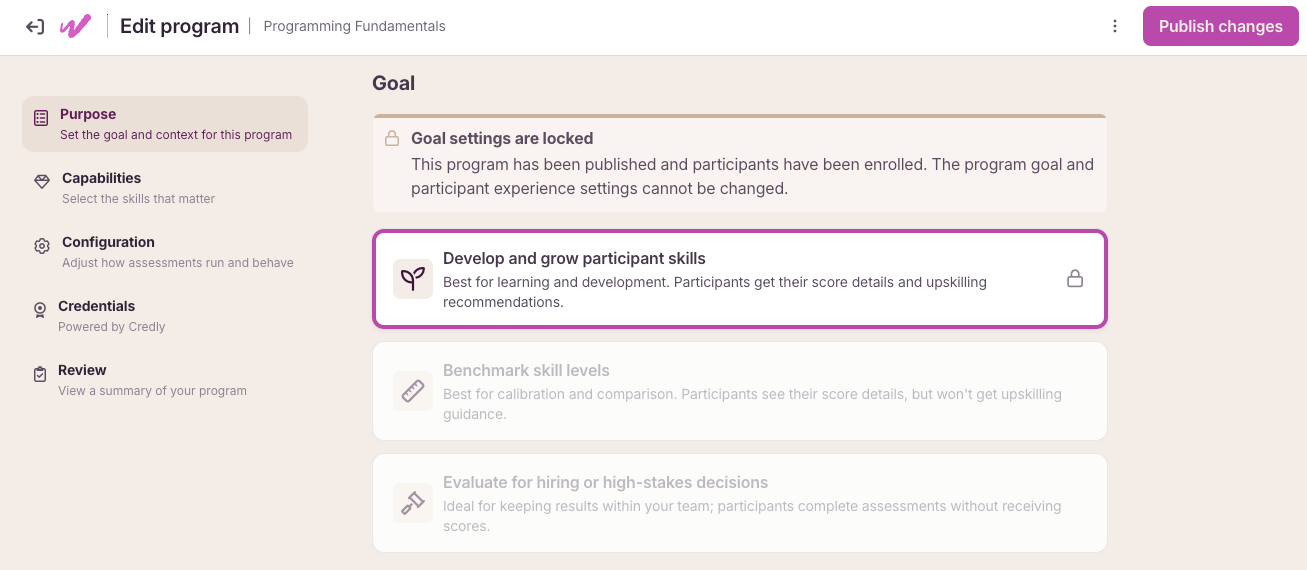Image resolution: width=1307 pixels, height=570 pixels.
Task: Click the Credentials badge icon
Action: click(x=40, y=310)
